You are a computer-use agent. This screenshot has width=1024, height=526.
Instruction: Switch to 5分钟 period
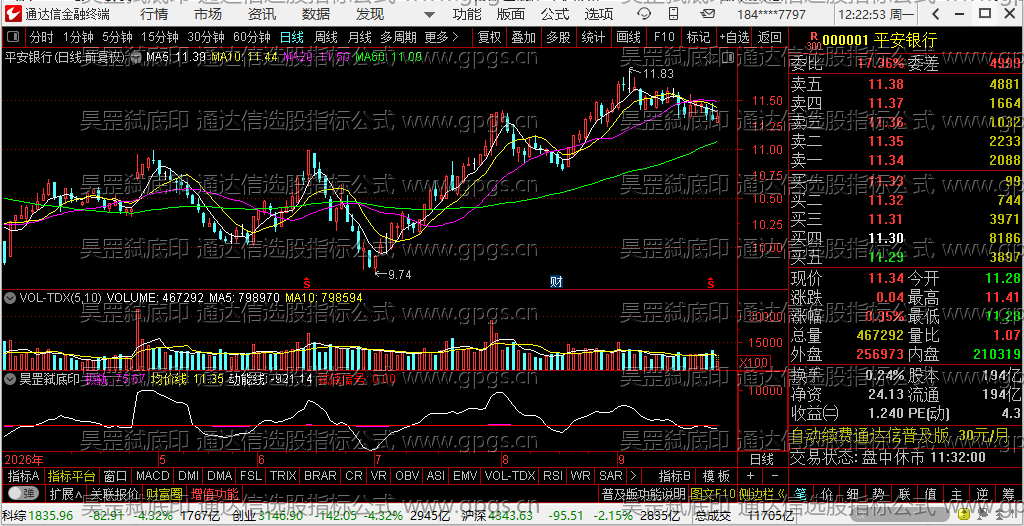pos(117,37)
